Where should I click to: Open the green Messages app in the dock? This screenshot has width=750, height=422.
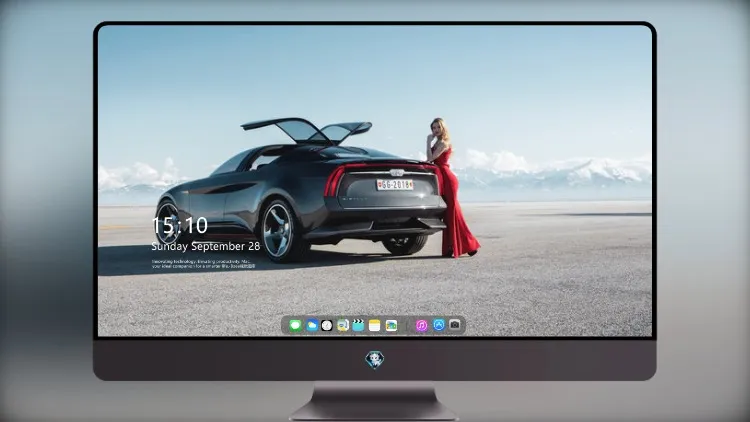295,326
